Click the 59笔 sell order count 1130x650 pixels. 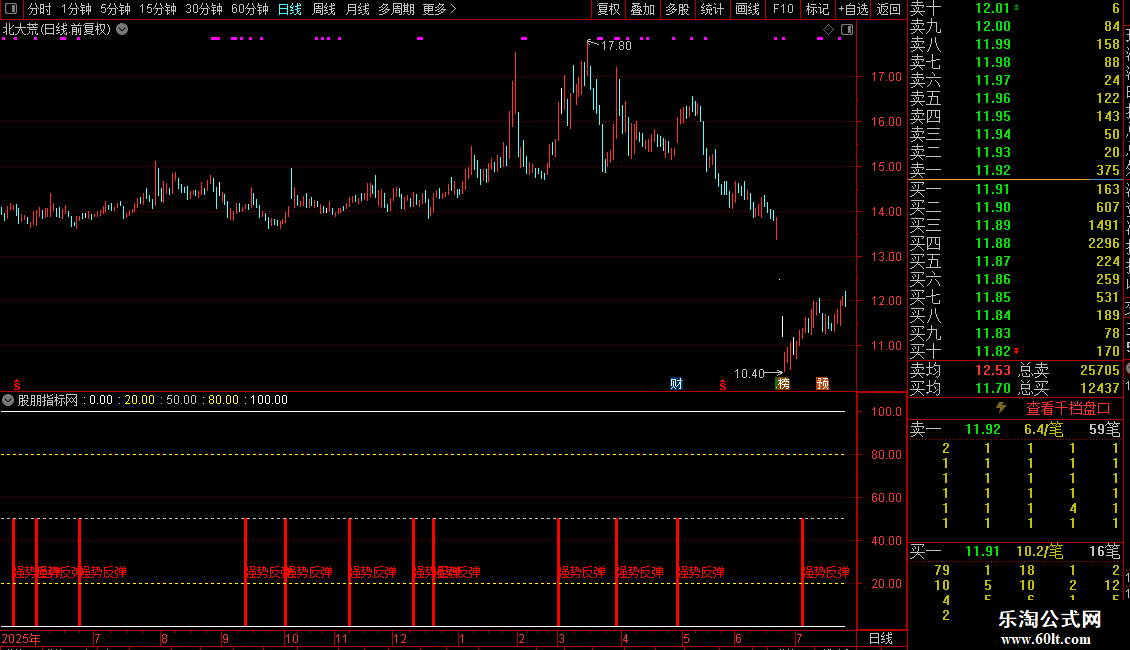1104,429
